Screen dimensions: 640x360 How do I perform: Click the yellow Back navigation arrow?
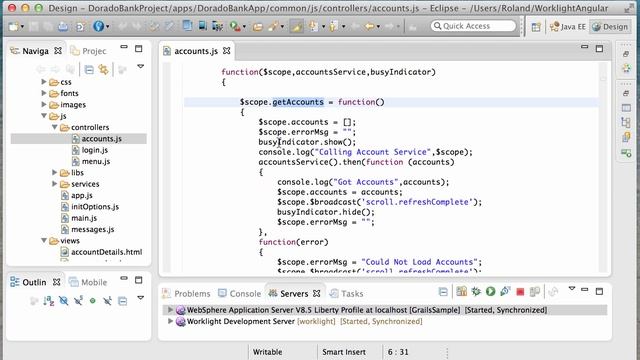369,27
